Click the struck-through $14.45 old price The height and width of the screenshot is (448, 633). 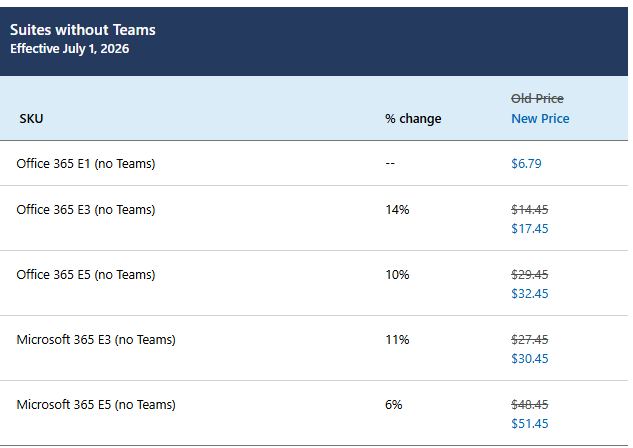(x=530, y=209)
